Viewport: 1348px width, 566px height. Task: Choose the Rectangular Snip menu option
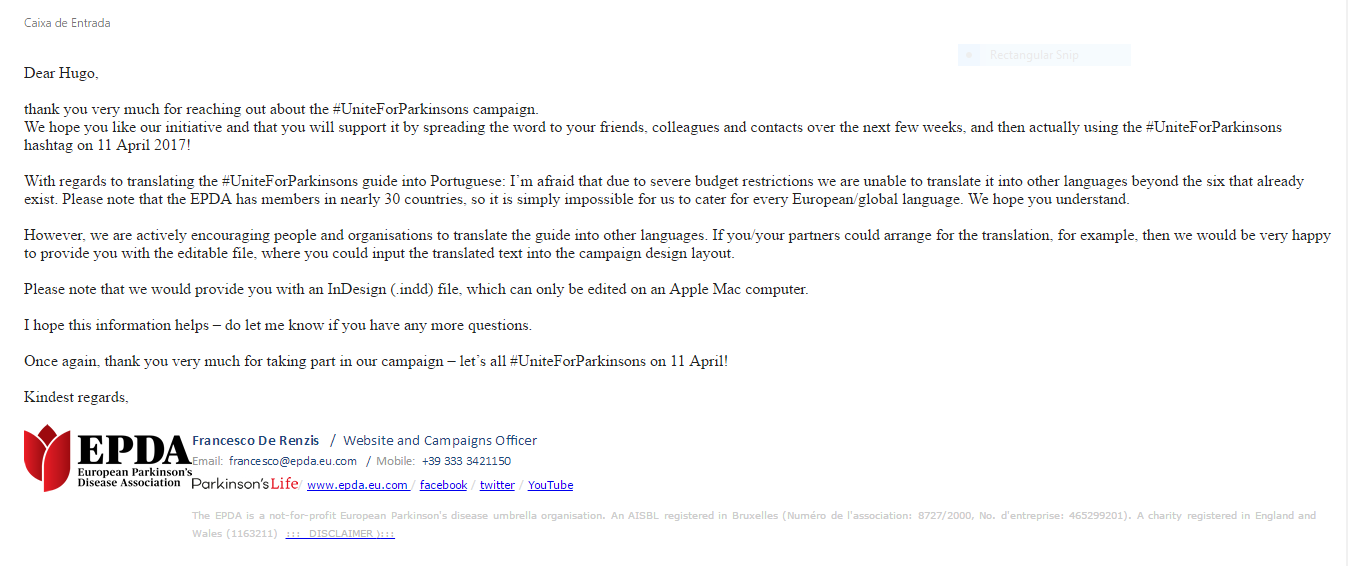click(1034, 55)
